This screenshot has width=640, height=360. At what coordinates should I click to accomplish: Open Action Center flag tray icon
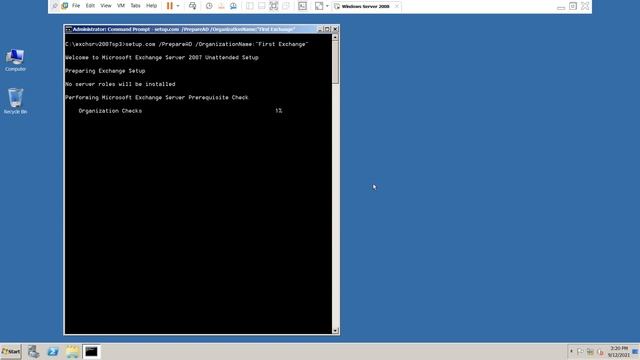click(580, 352)
